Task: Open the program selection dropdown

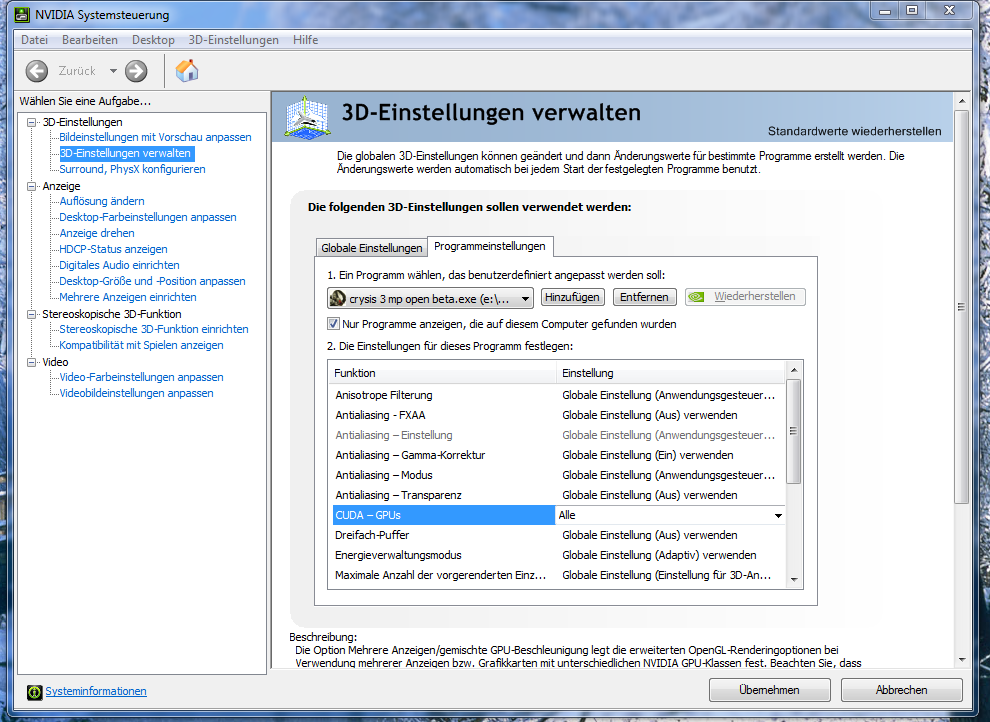Action: coord(525,299)
